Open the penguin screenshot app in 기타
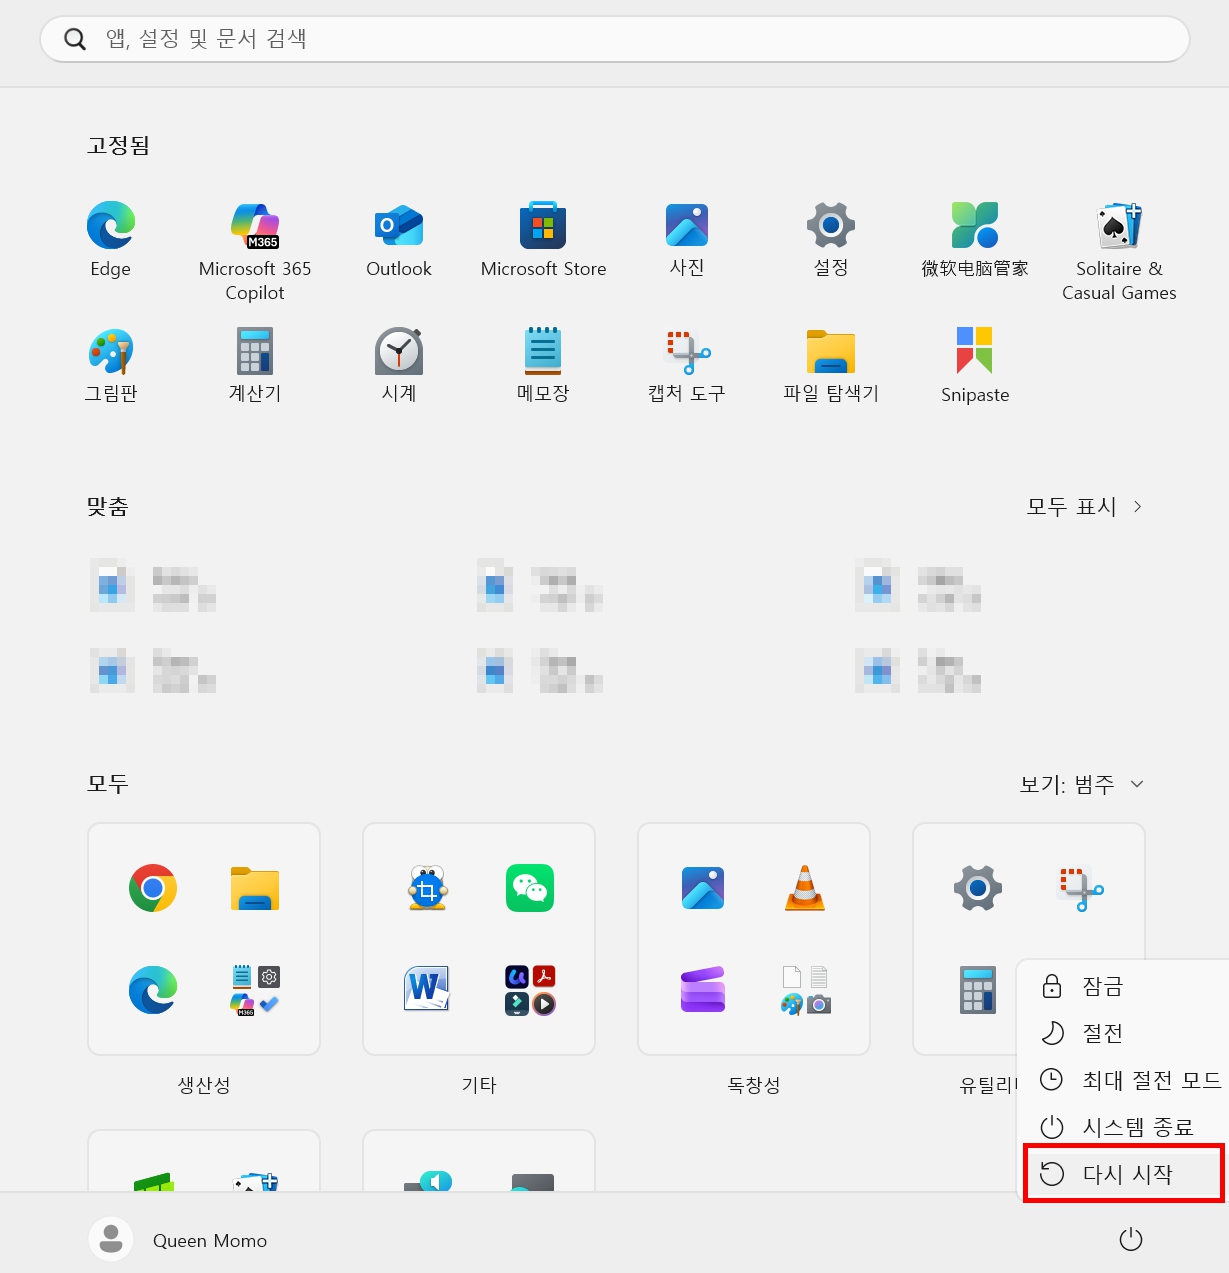 tap(428, 888)
